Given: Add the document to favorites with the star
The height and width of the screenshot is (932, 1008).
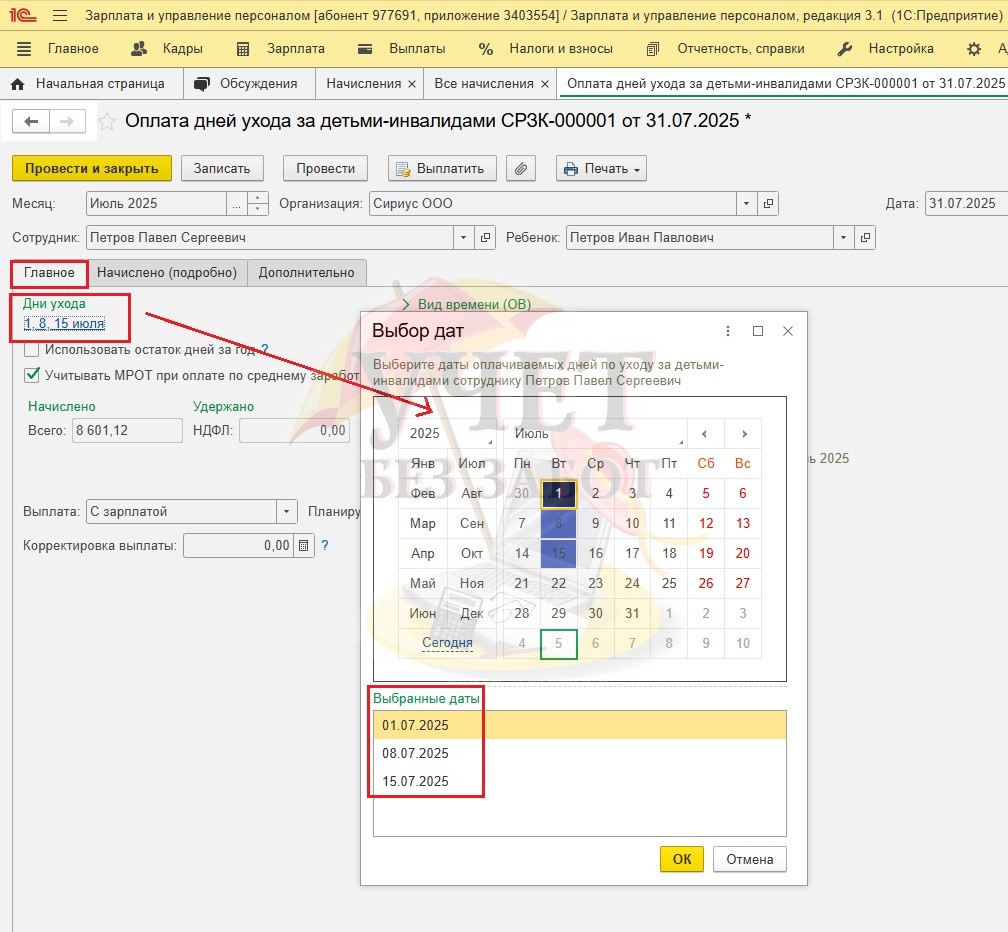Looking at the screenshot, I should pyautogui.click(x=107, y=121).
